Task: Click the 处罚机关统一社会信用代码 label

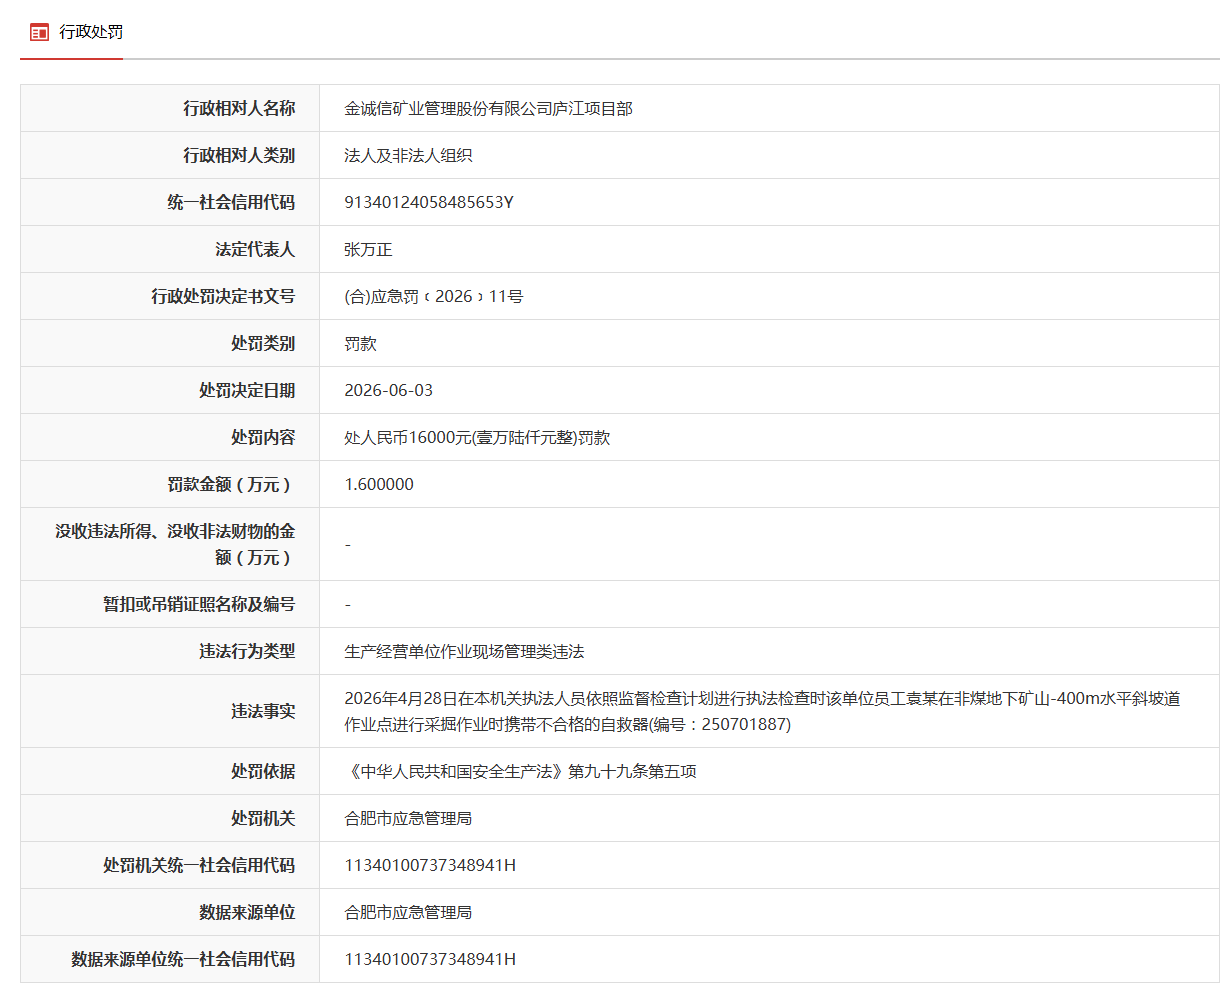Action: click(199, 865)
